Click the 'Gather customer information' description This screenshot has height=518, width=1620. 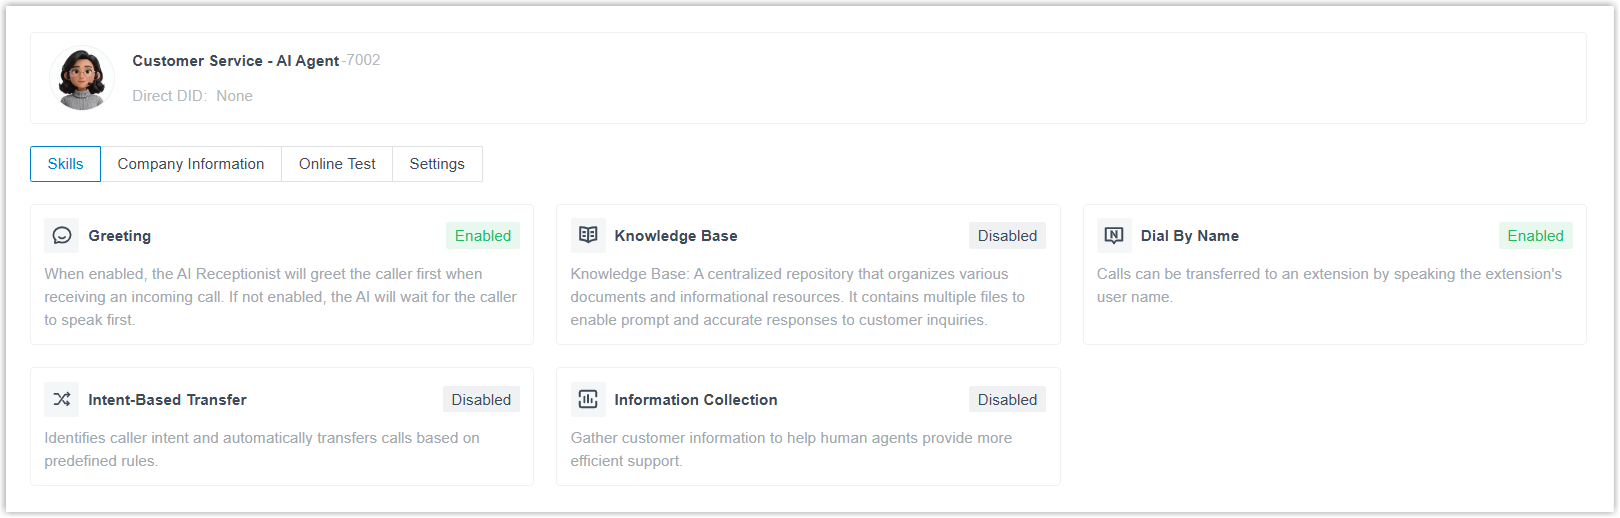tap(791, 449)
